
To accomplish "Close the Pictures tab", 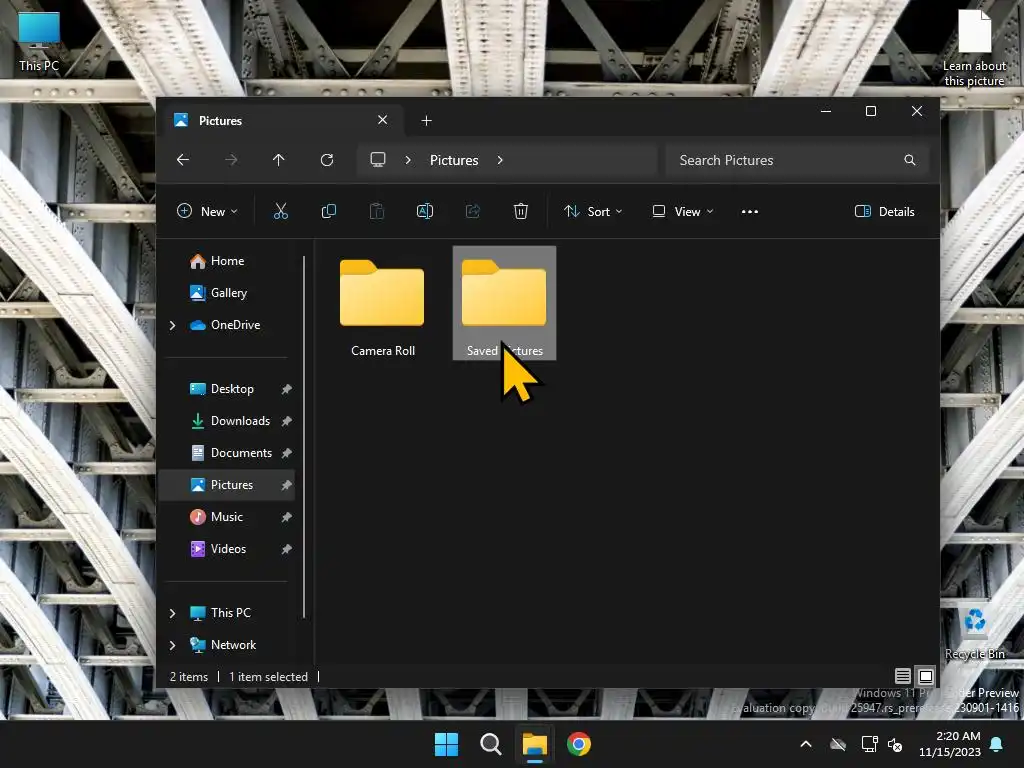I will pos(383,120).
